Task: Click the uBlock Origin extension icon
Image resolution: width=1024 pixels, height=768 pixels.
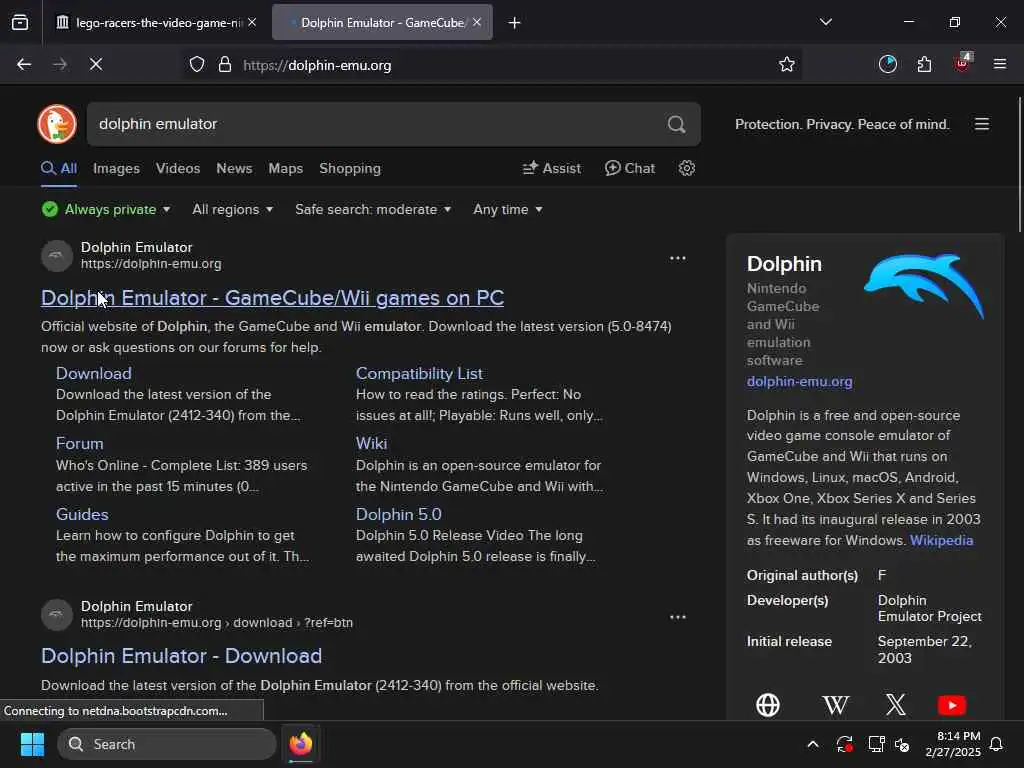Action: tap(963, 63)
